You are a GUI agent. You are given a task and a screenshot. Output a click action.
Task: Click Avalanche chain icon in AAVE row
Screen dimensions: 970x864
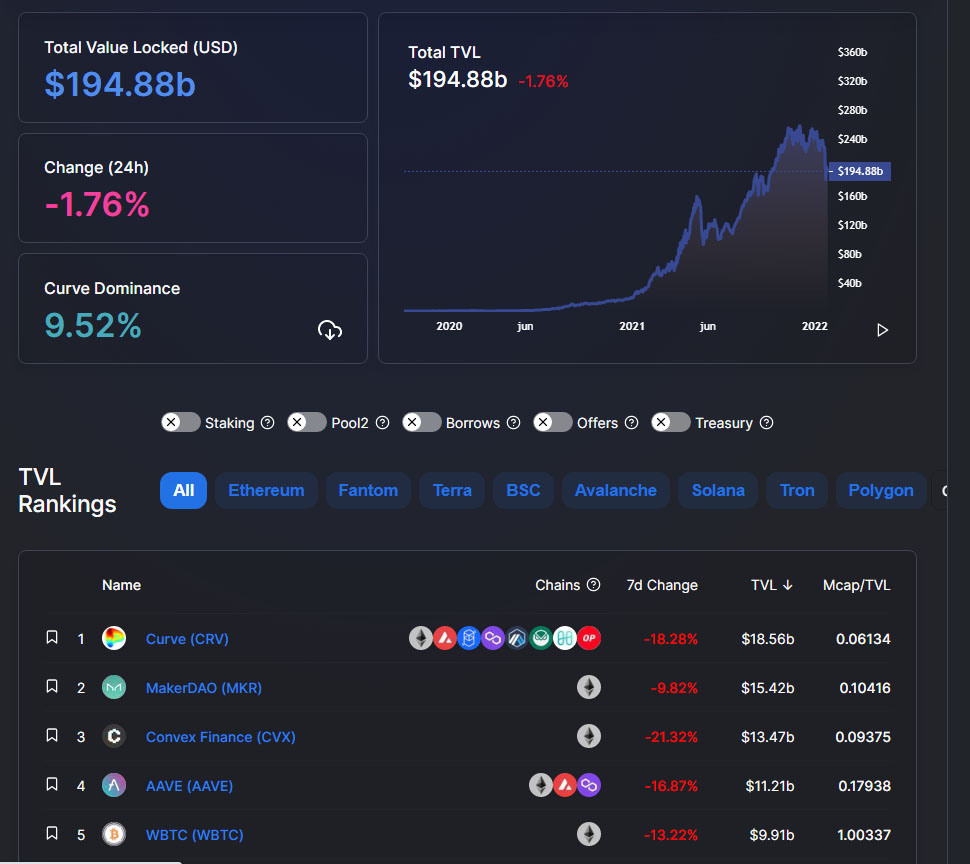pos(565,785)
